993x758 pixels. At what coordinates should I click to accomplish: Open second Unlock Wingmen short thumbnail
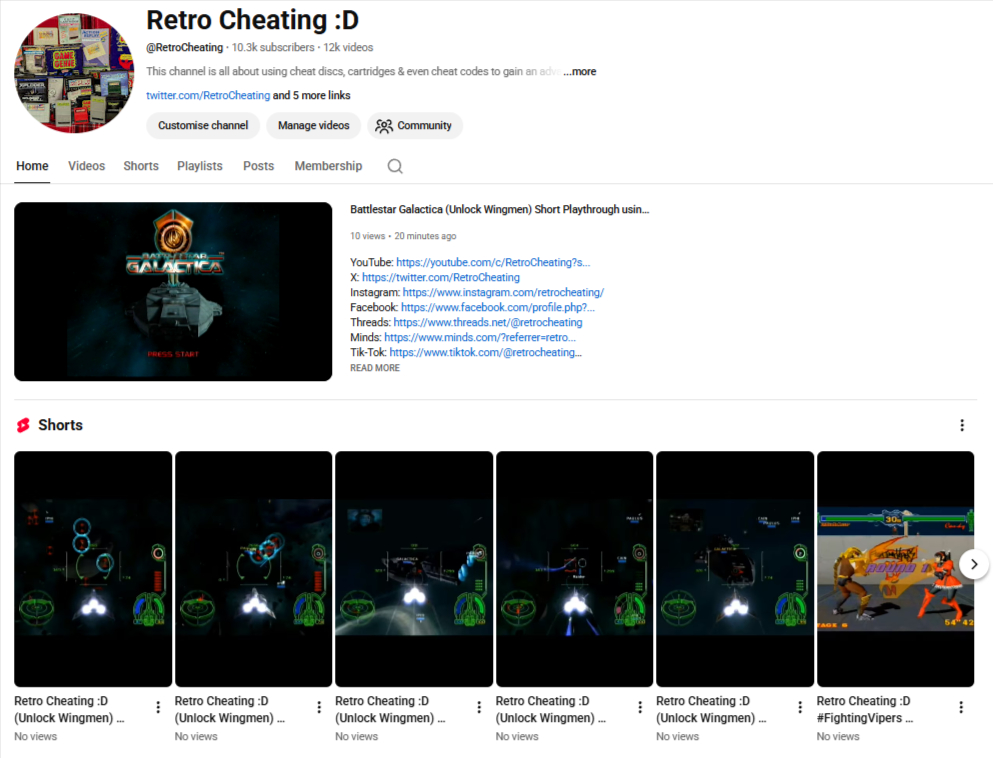click(253, 569)
